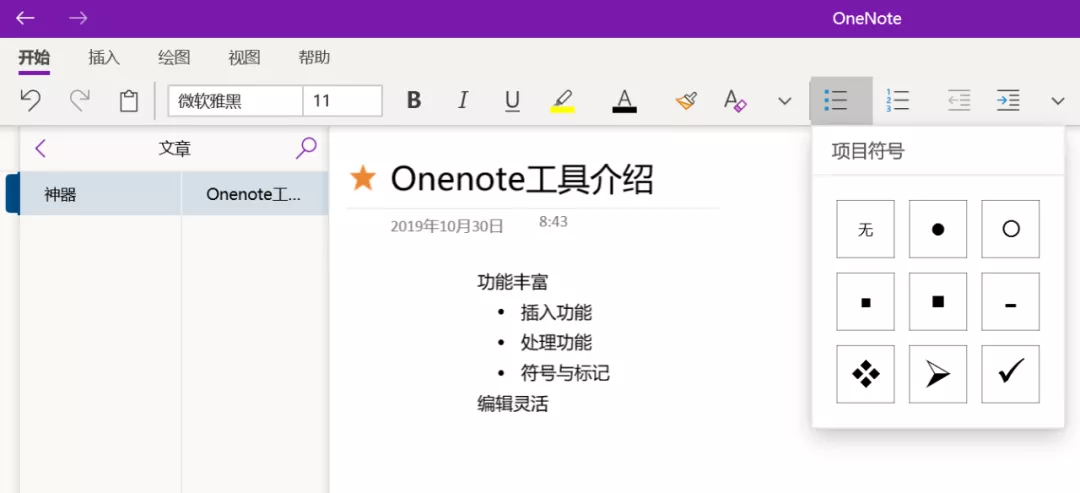Screen dimensions: 1080x493
Task: Click the bullet item 插入功能
Action: click(557, 313)
